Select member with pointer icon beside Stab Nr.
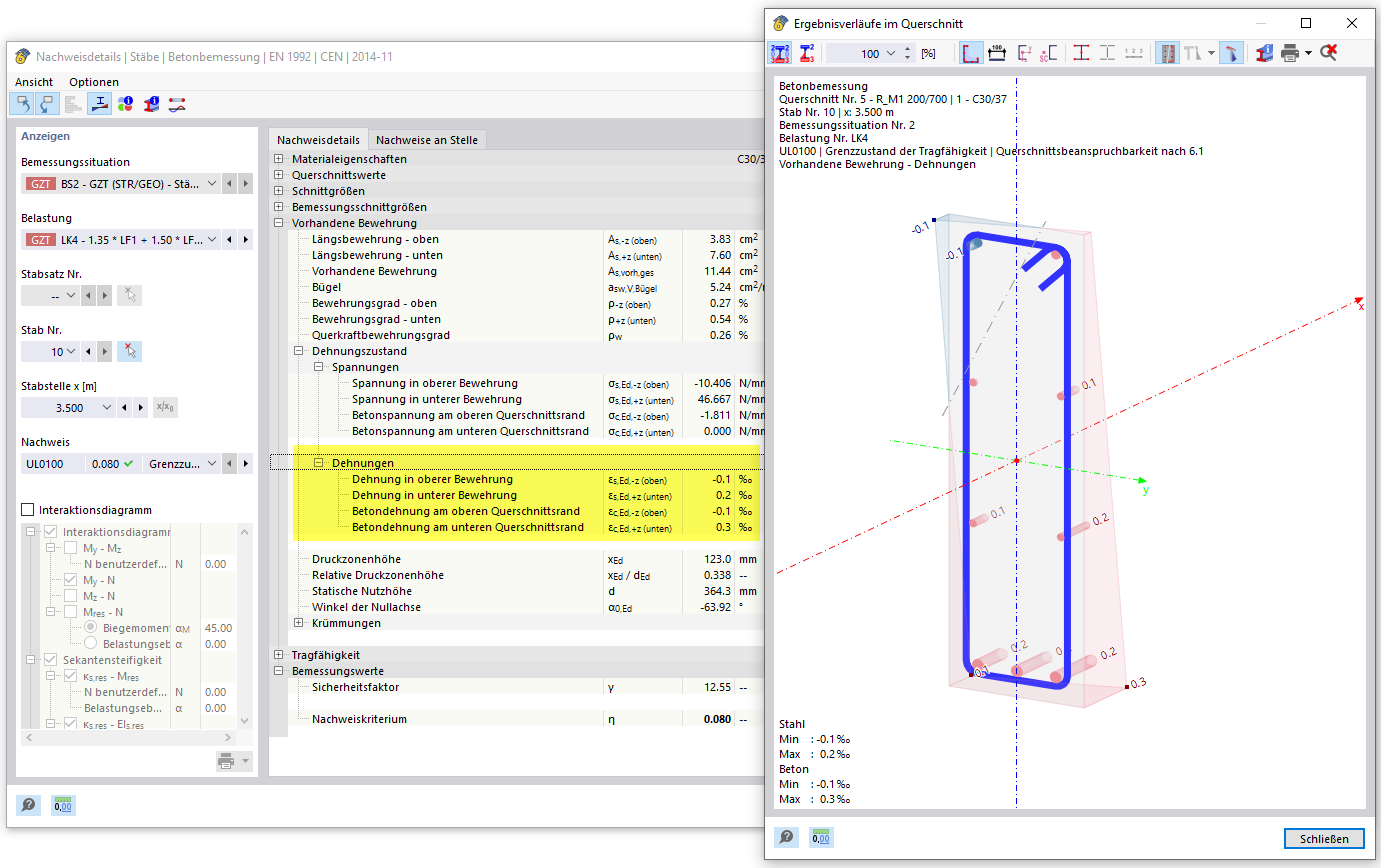Screen dimensions: 1381x868 coord(129,351)
